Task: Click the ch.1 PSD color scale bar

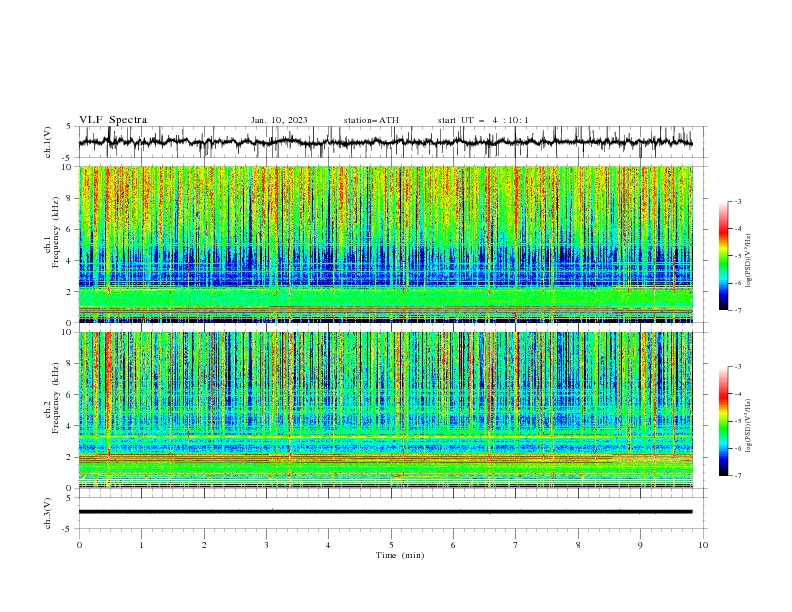Action: [x=723, y=256]
